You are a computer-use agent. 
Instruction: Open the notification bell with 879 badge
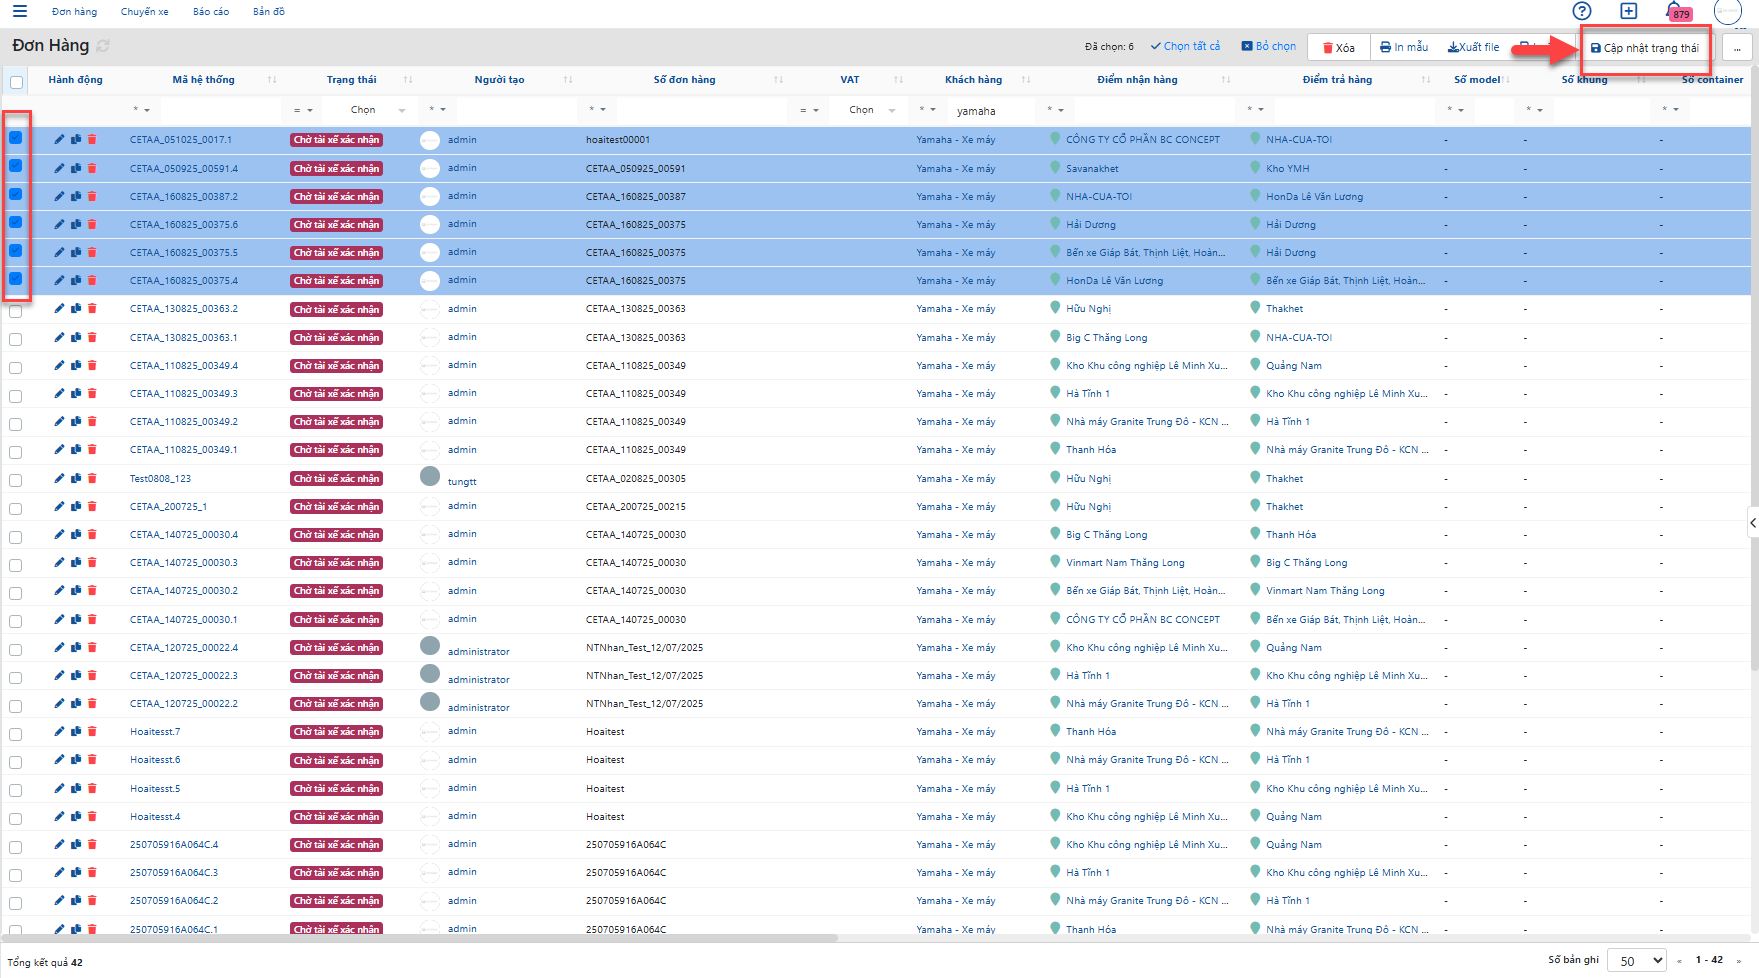(1673, 11)
